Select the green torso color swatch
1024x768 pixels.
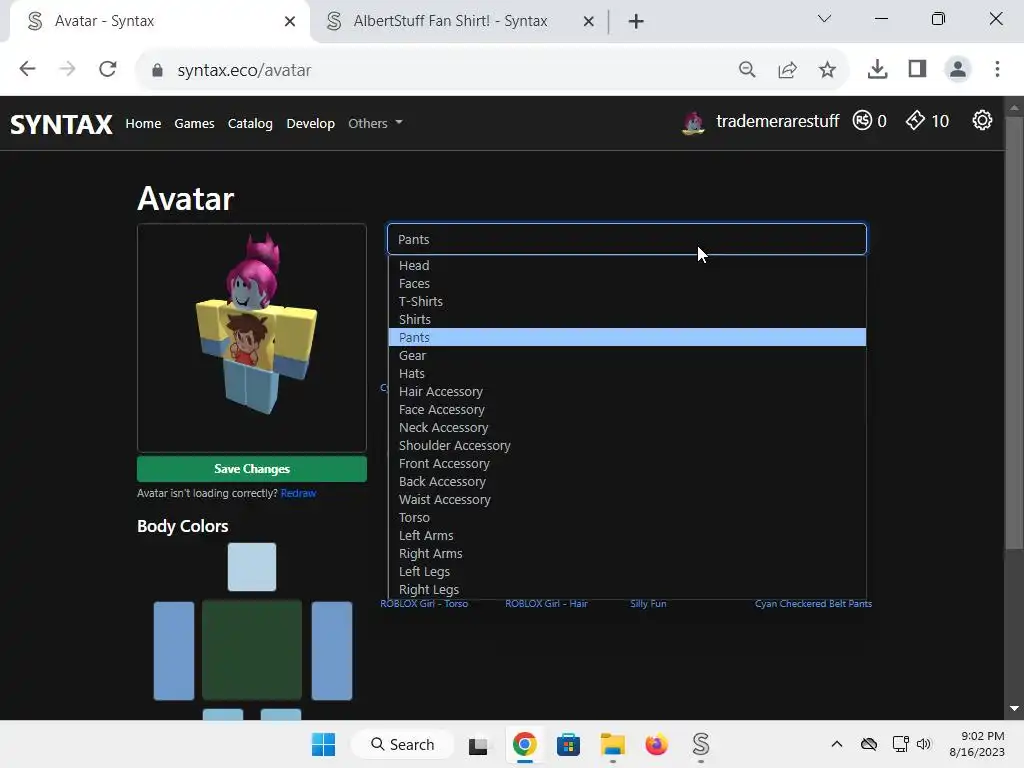pyautogui.click(x=252, y=650)
